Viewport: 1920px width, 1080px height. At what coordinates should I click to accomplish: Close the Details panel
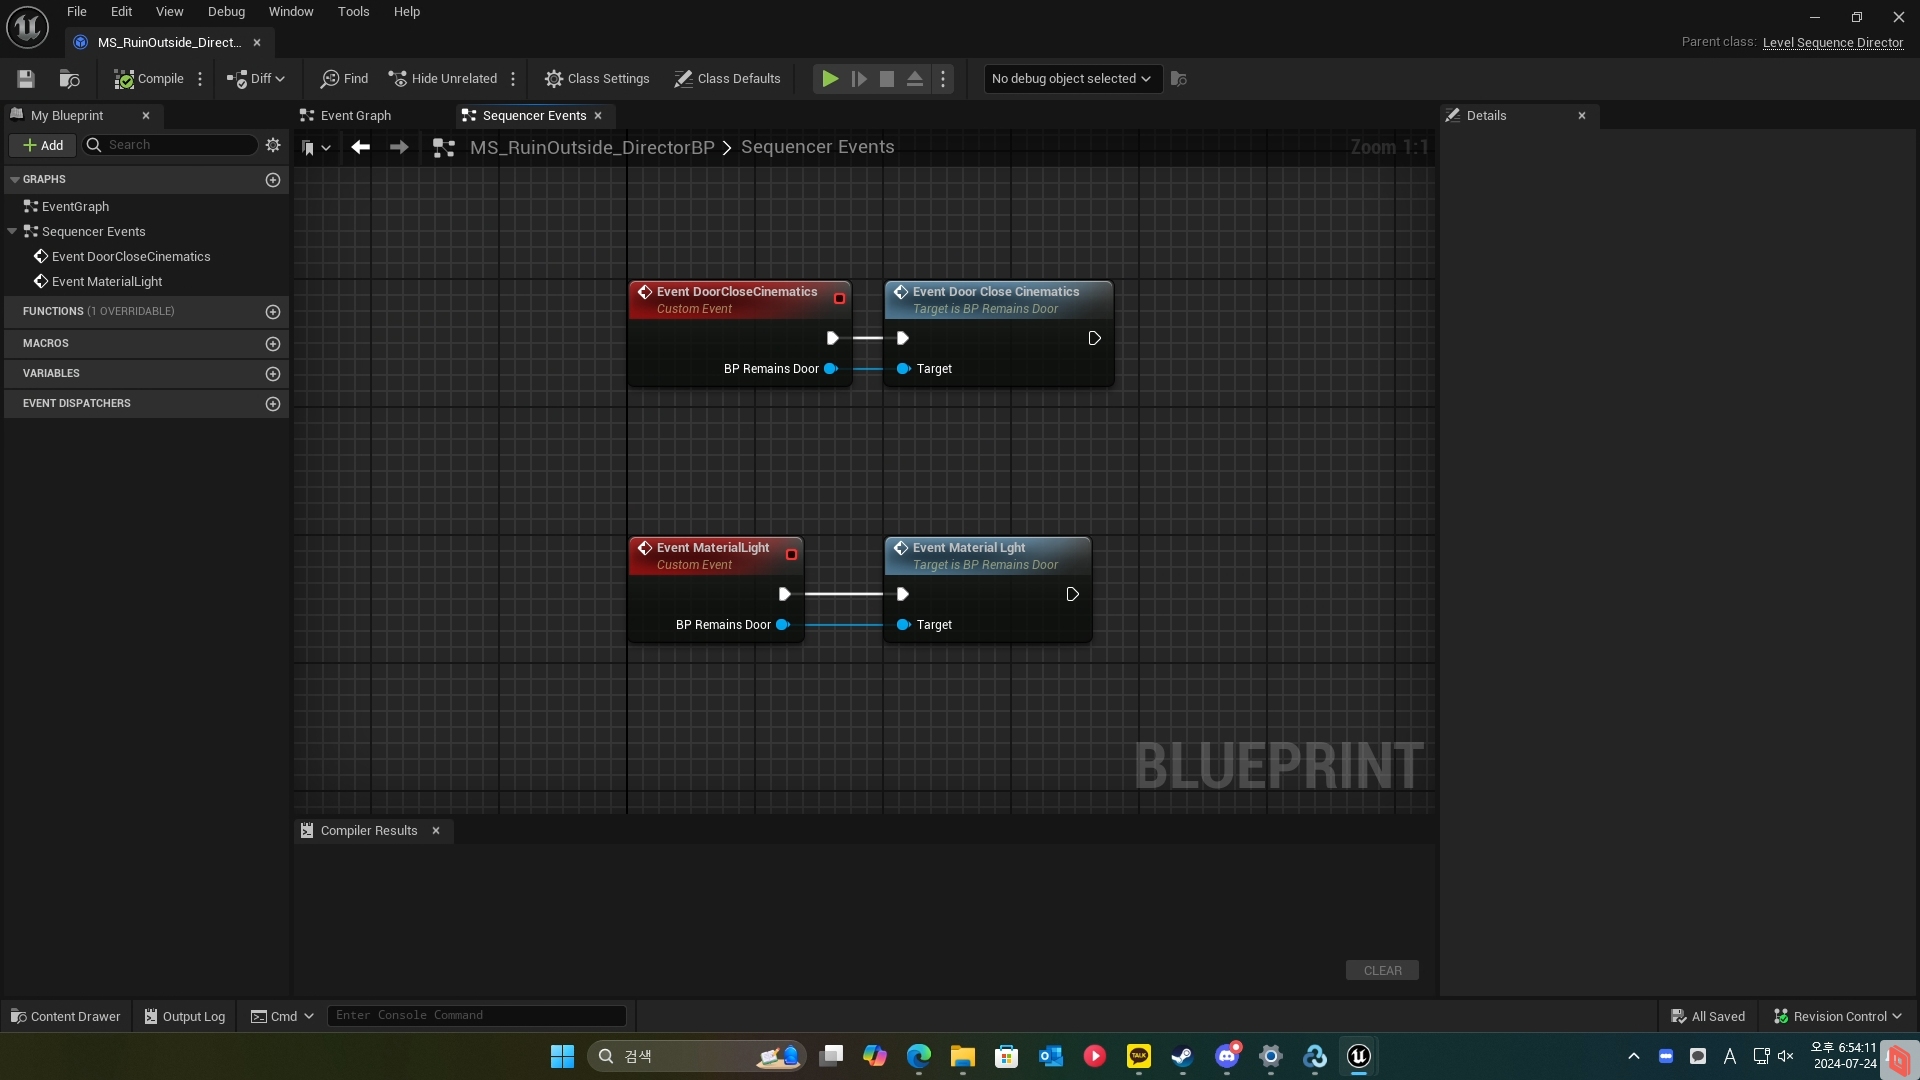tap(1582, 116)
